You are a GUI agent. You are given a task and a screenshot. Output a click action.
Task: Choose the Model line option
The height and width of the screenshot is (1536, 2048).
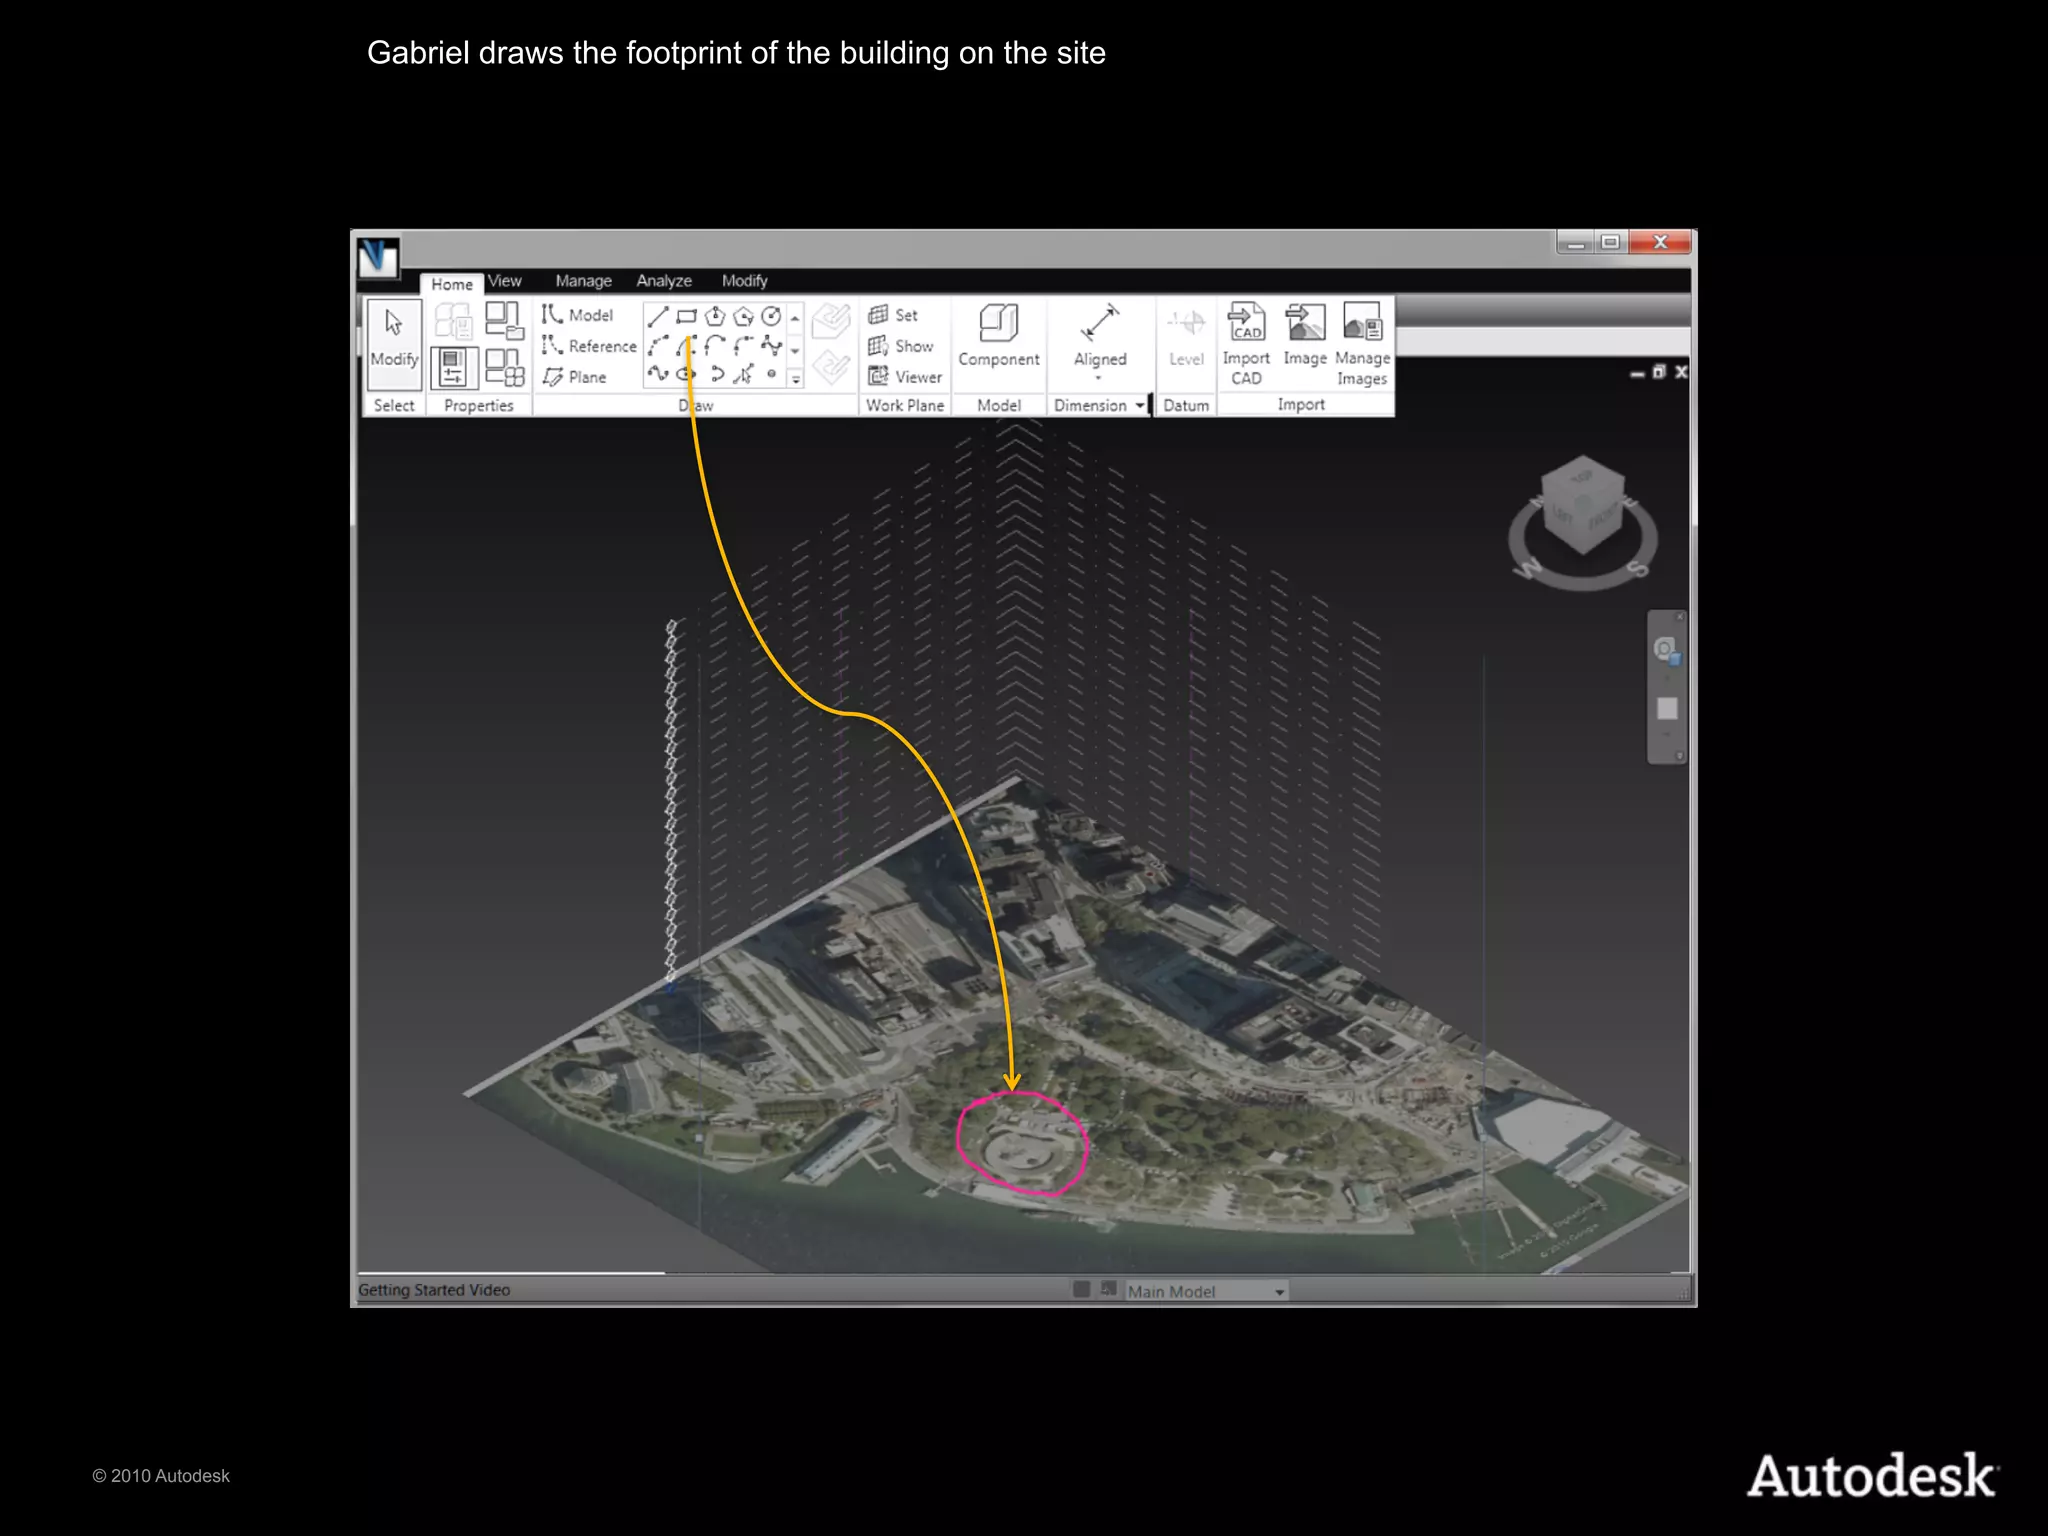[577, 315]
